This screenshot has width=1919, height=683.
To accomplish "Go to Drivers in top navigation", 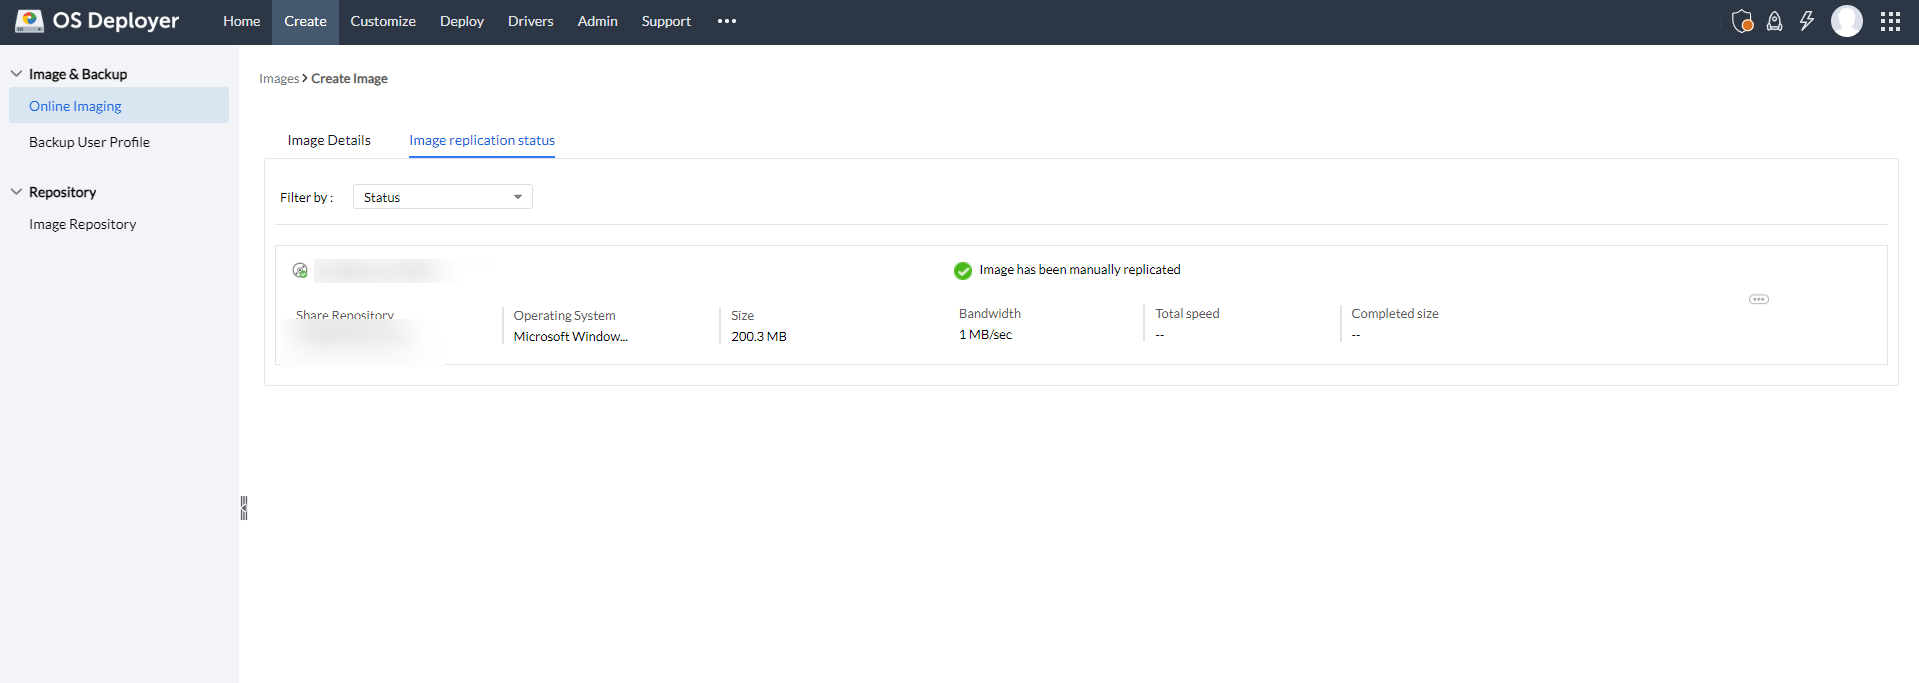I will pos(530,21).
